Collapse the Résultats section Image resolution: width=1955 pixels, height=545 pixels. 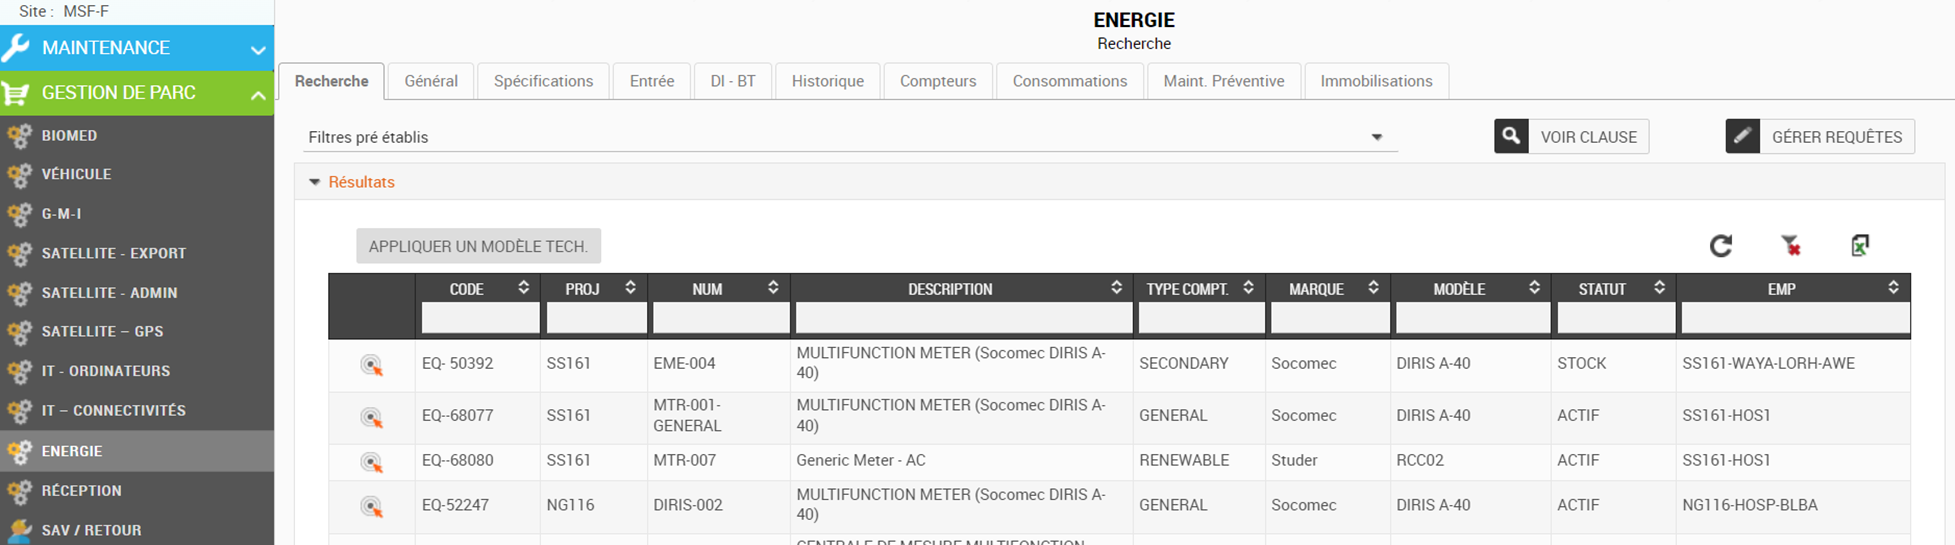315,182
